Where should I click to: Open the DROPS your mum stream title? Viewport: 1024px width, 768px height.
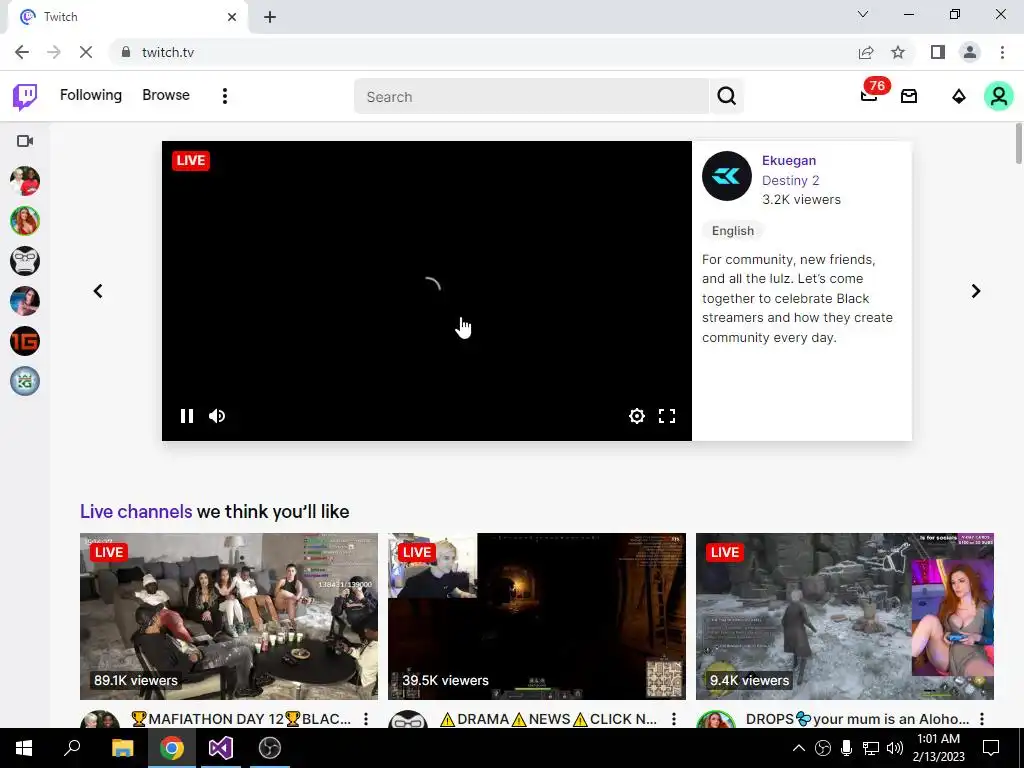coord(857,719)
